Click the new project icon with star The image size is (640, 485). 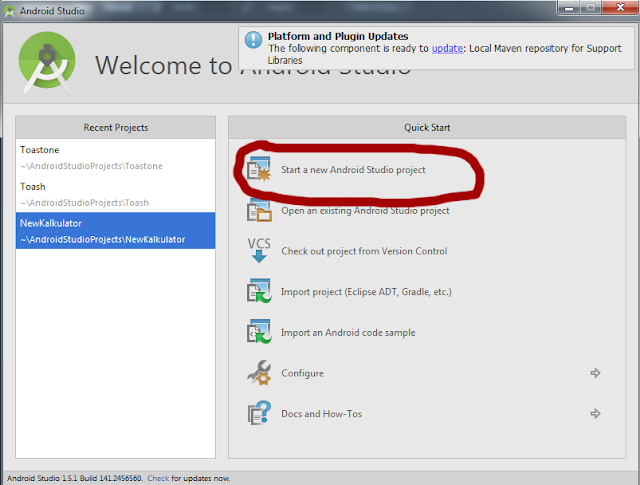point(259,169)
